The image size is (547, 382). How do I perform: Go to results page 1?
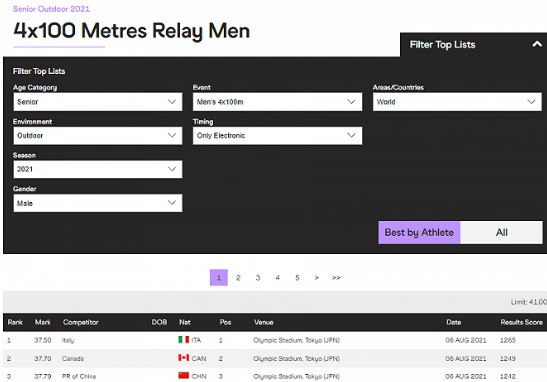pyautogui.click(x=219, y=278)
